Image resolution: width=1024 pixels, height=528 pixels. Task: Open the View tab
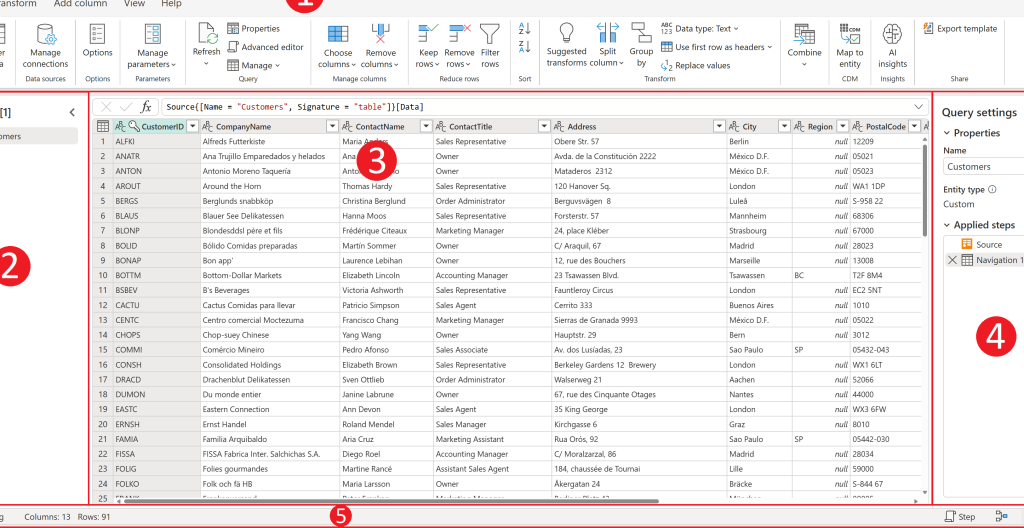tap(135, 4)
